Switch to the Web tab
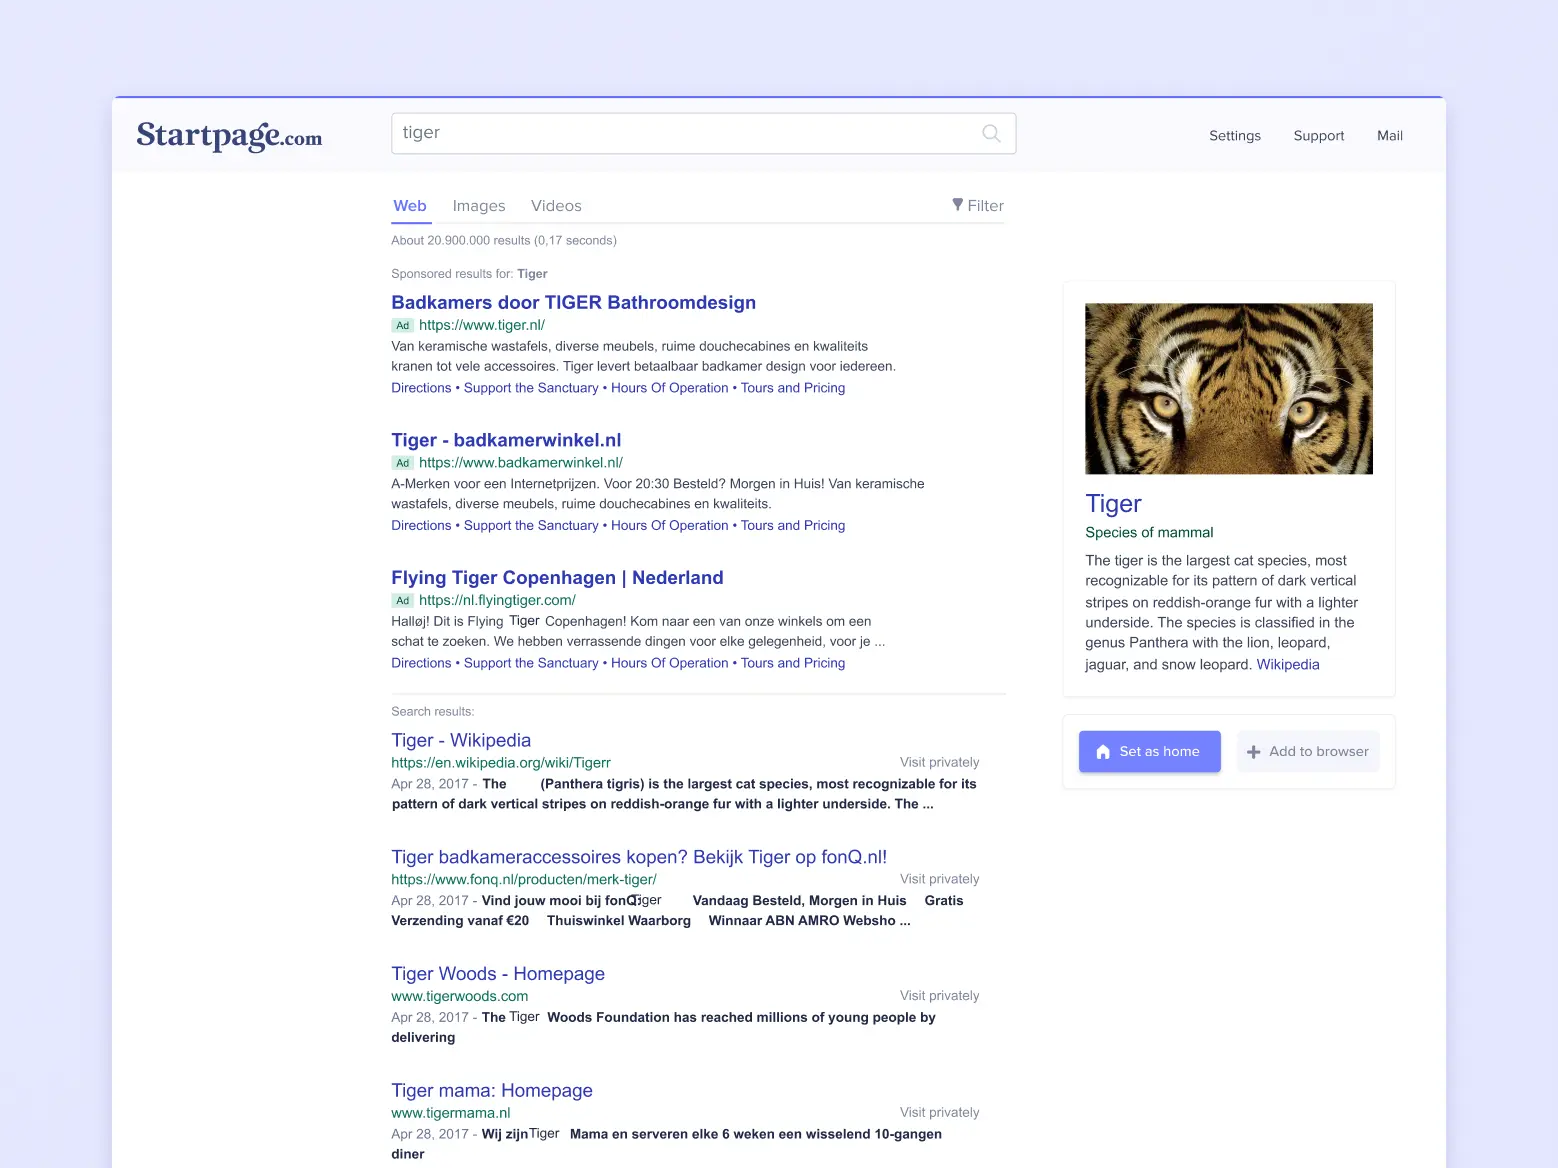Image resolution: width=1558 pixels, height=1168 pixels. click(410, 206)
